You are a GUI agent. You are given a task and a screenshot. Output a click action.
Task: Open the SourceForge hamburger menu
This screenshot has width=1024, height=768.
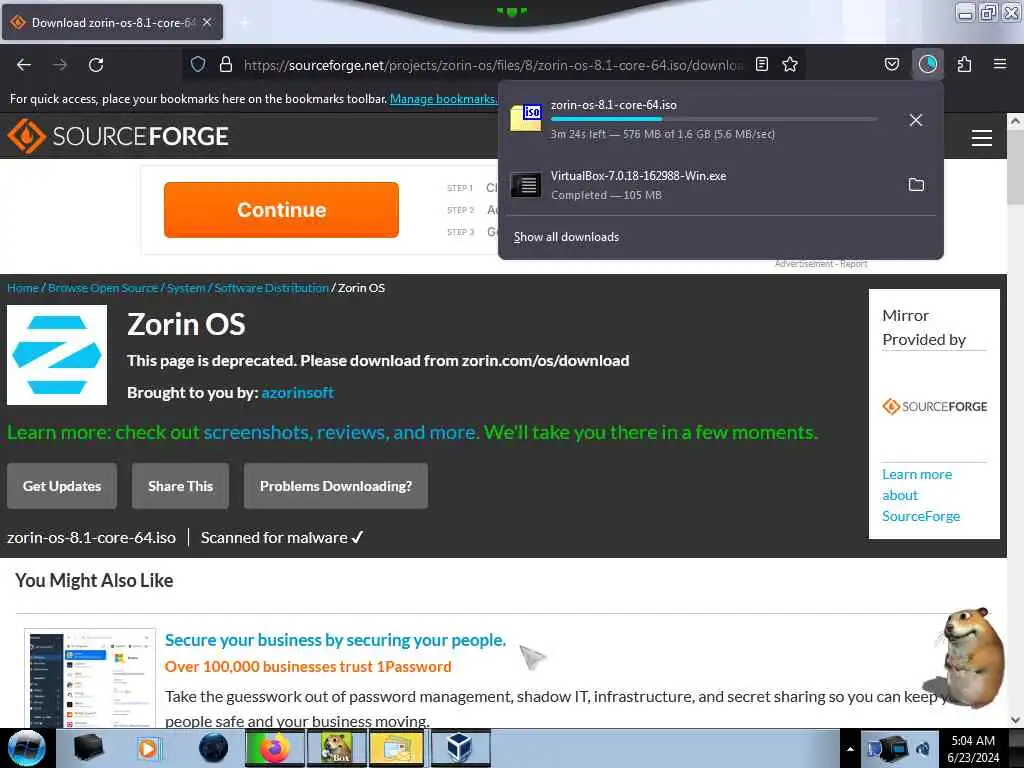982,138
